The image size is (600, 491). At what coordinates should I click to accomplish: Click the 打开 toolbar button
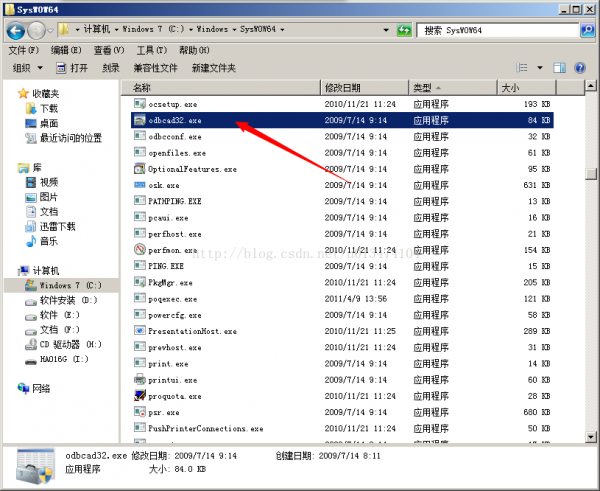pyautogui.click(x=72, y=68)
